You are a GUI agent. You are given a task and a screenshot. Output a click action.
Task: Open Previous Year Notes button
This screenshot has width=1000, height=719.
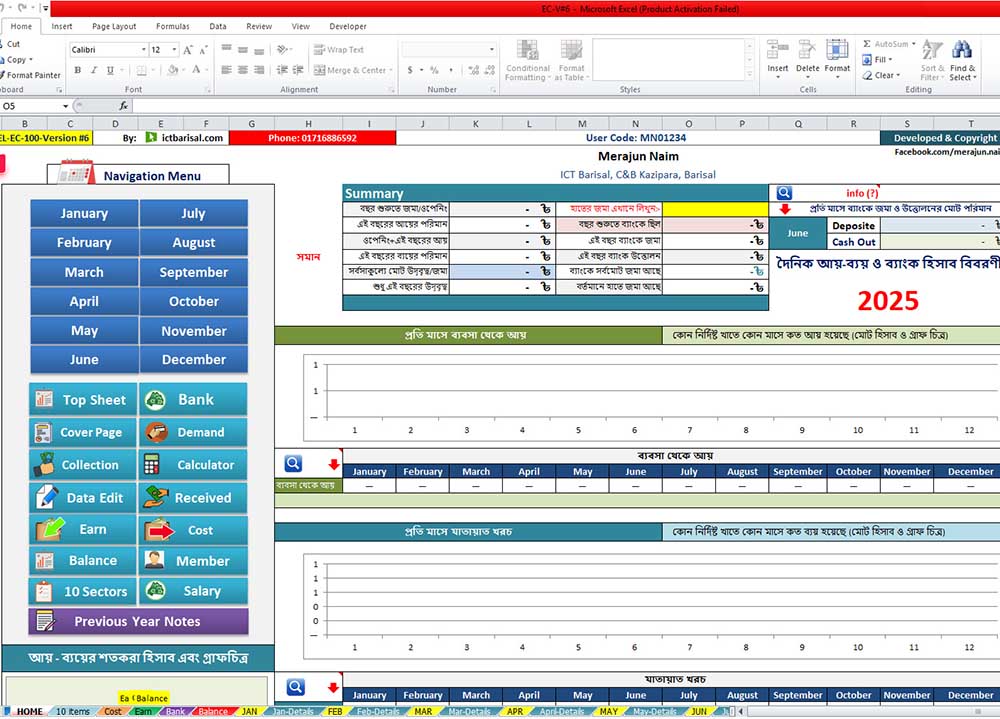[x=138, y=621]
